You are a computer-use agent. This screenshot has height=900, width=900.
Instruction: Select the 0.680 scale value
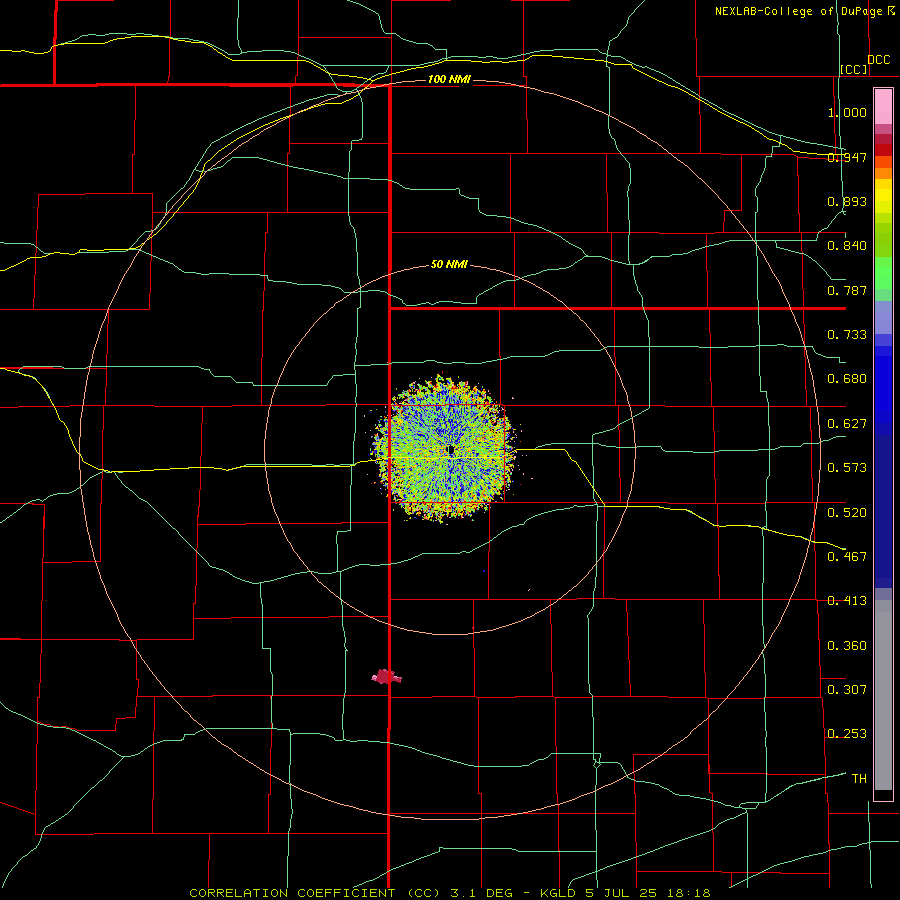click(847, 379)
